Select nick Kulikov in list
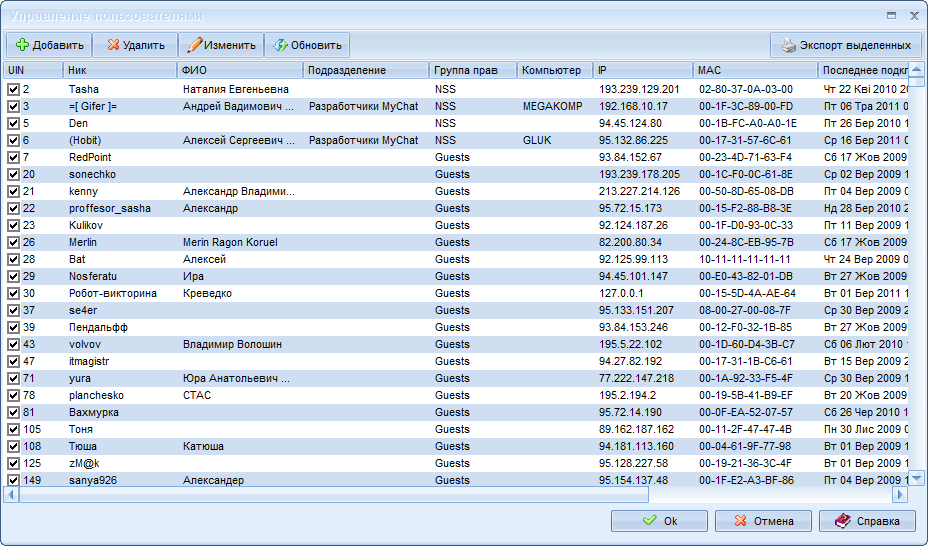 click(x=86, y=225)
